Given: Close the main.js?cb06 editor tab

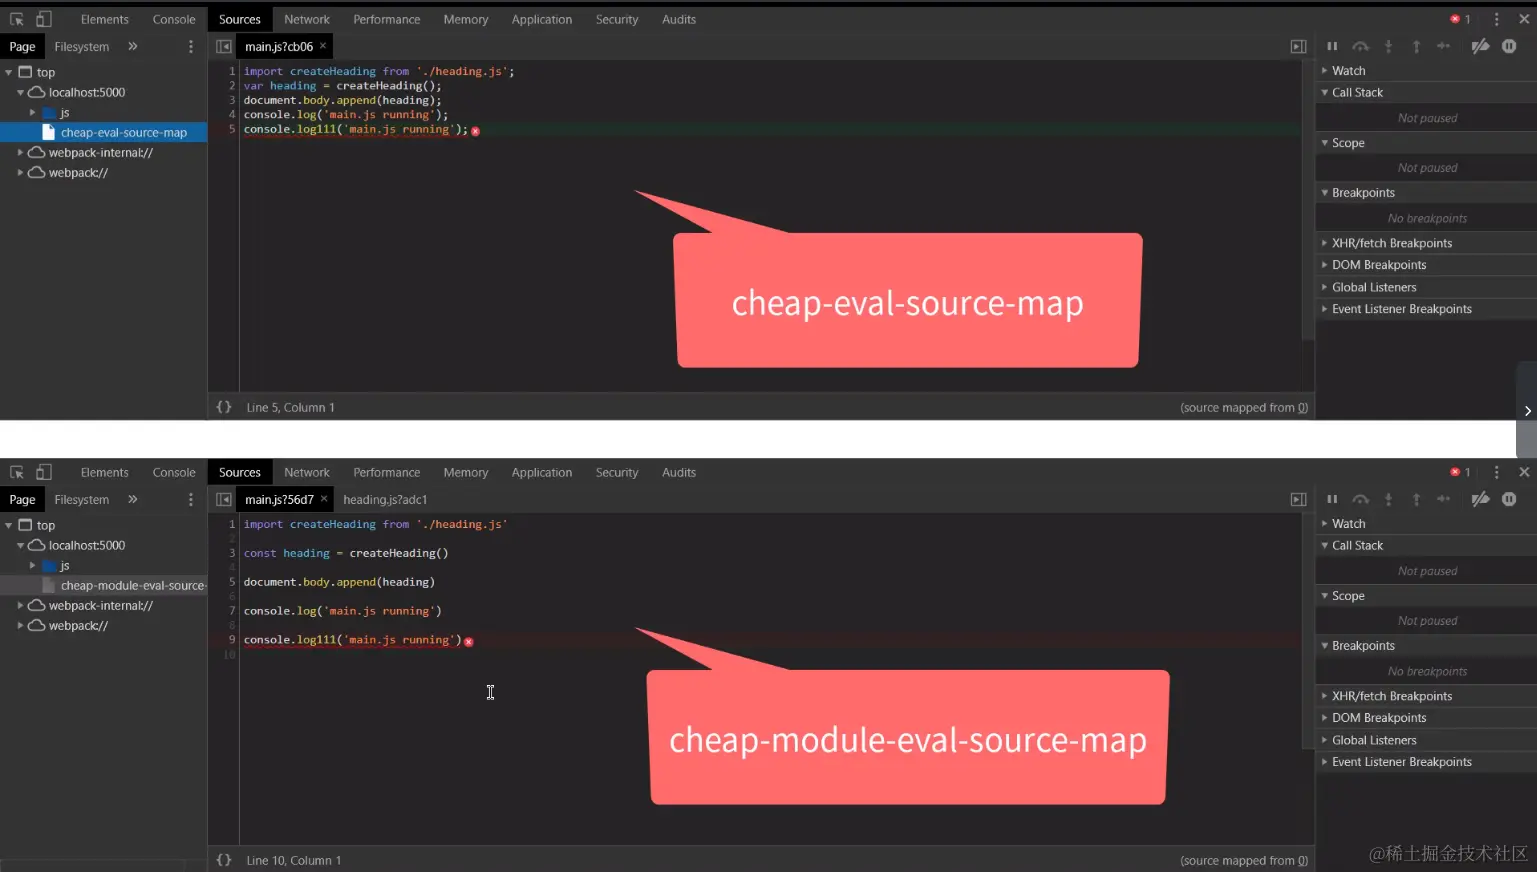Looking at the screenshot, I should point(323,46).
